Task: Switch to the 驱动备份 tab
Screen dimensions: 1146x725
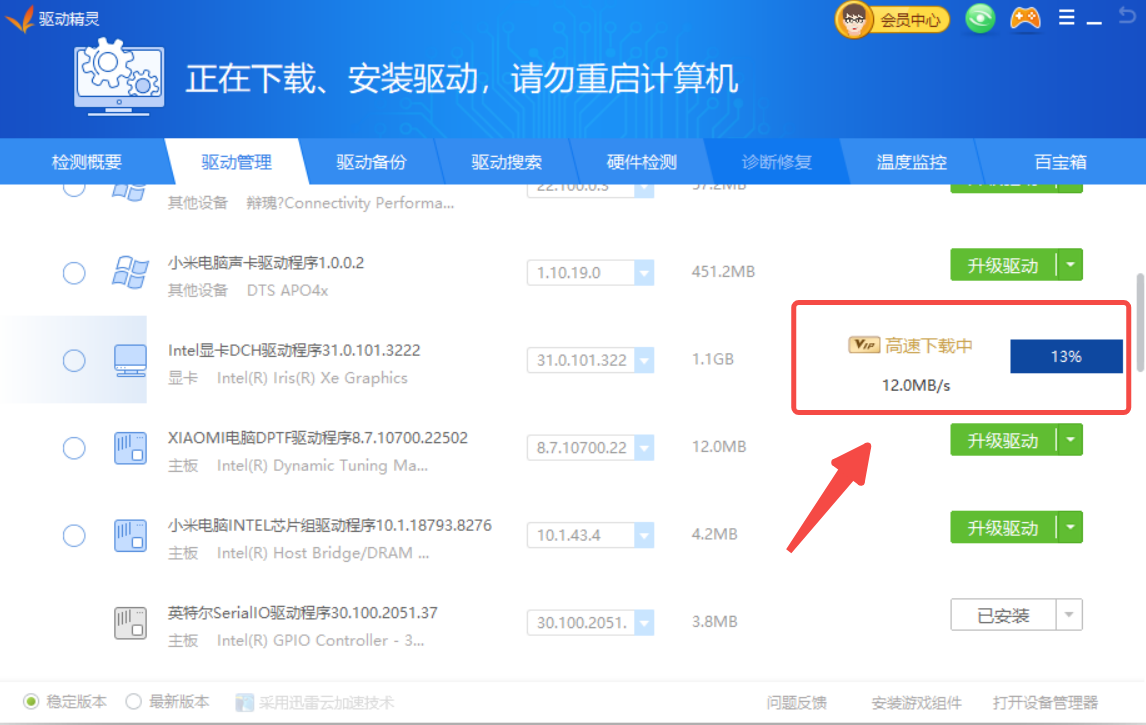Action: pos(371,162)
